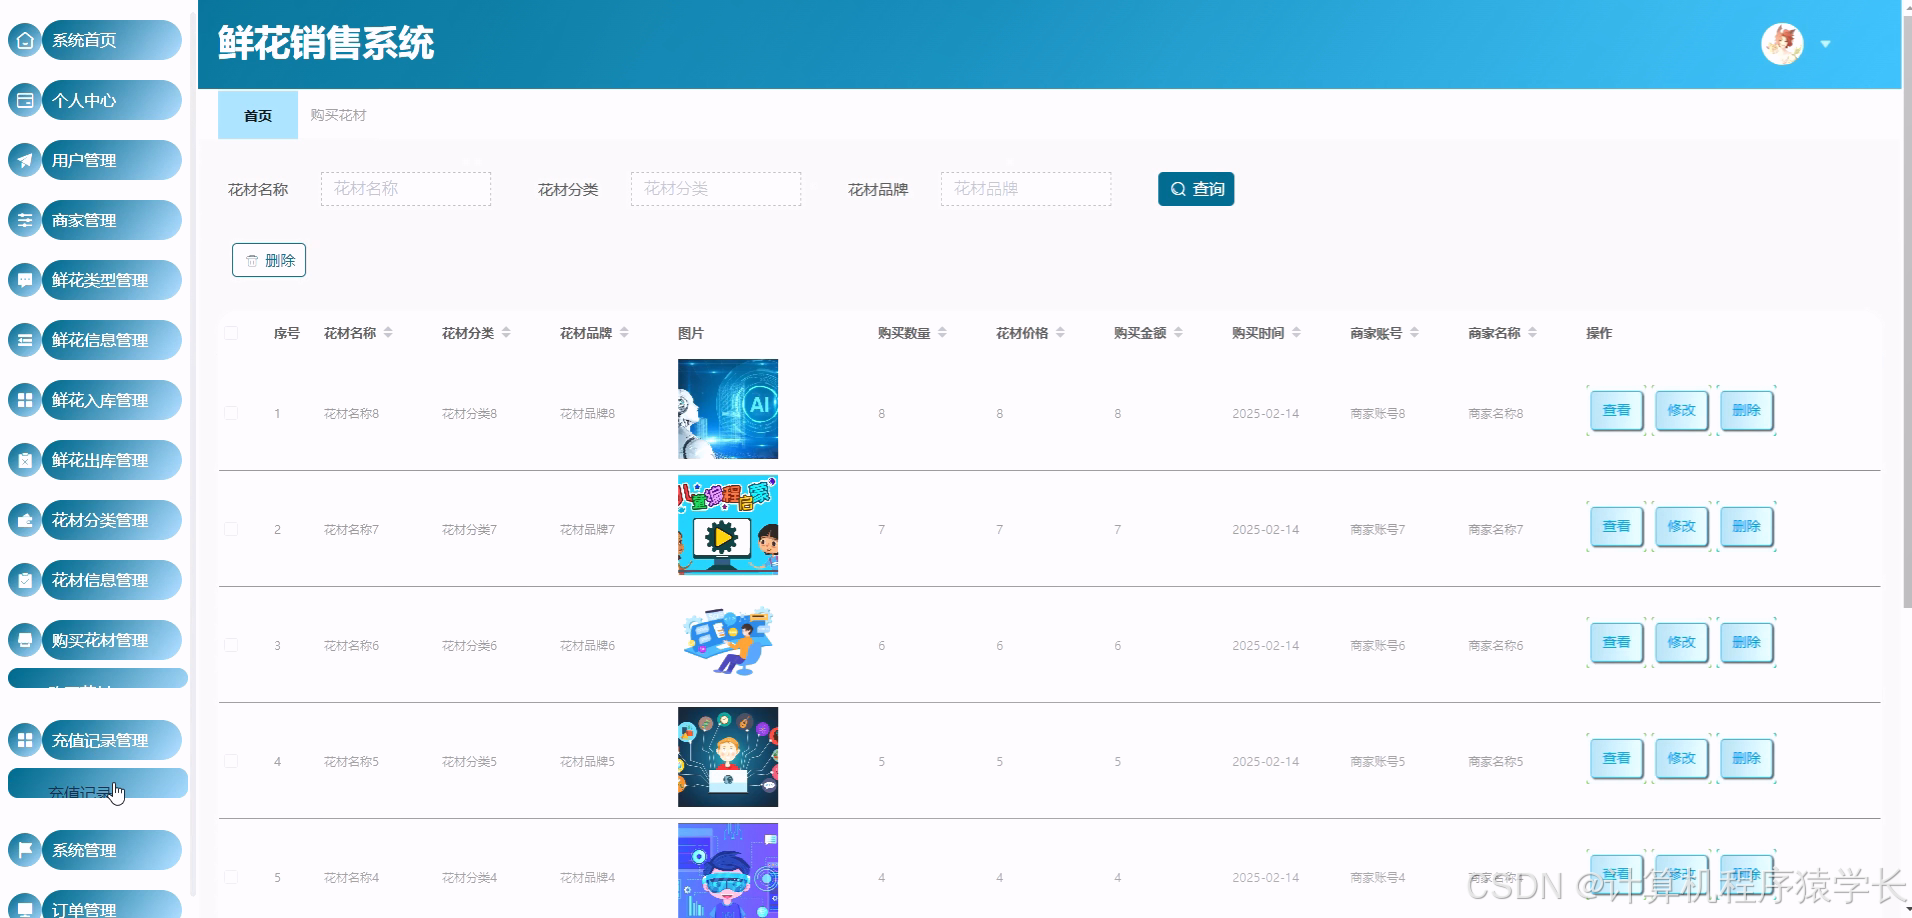
Task: Click the magnifier icon in the 查询 button
Action: point(1177,188)
